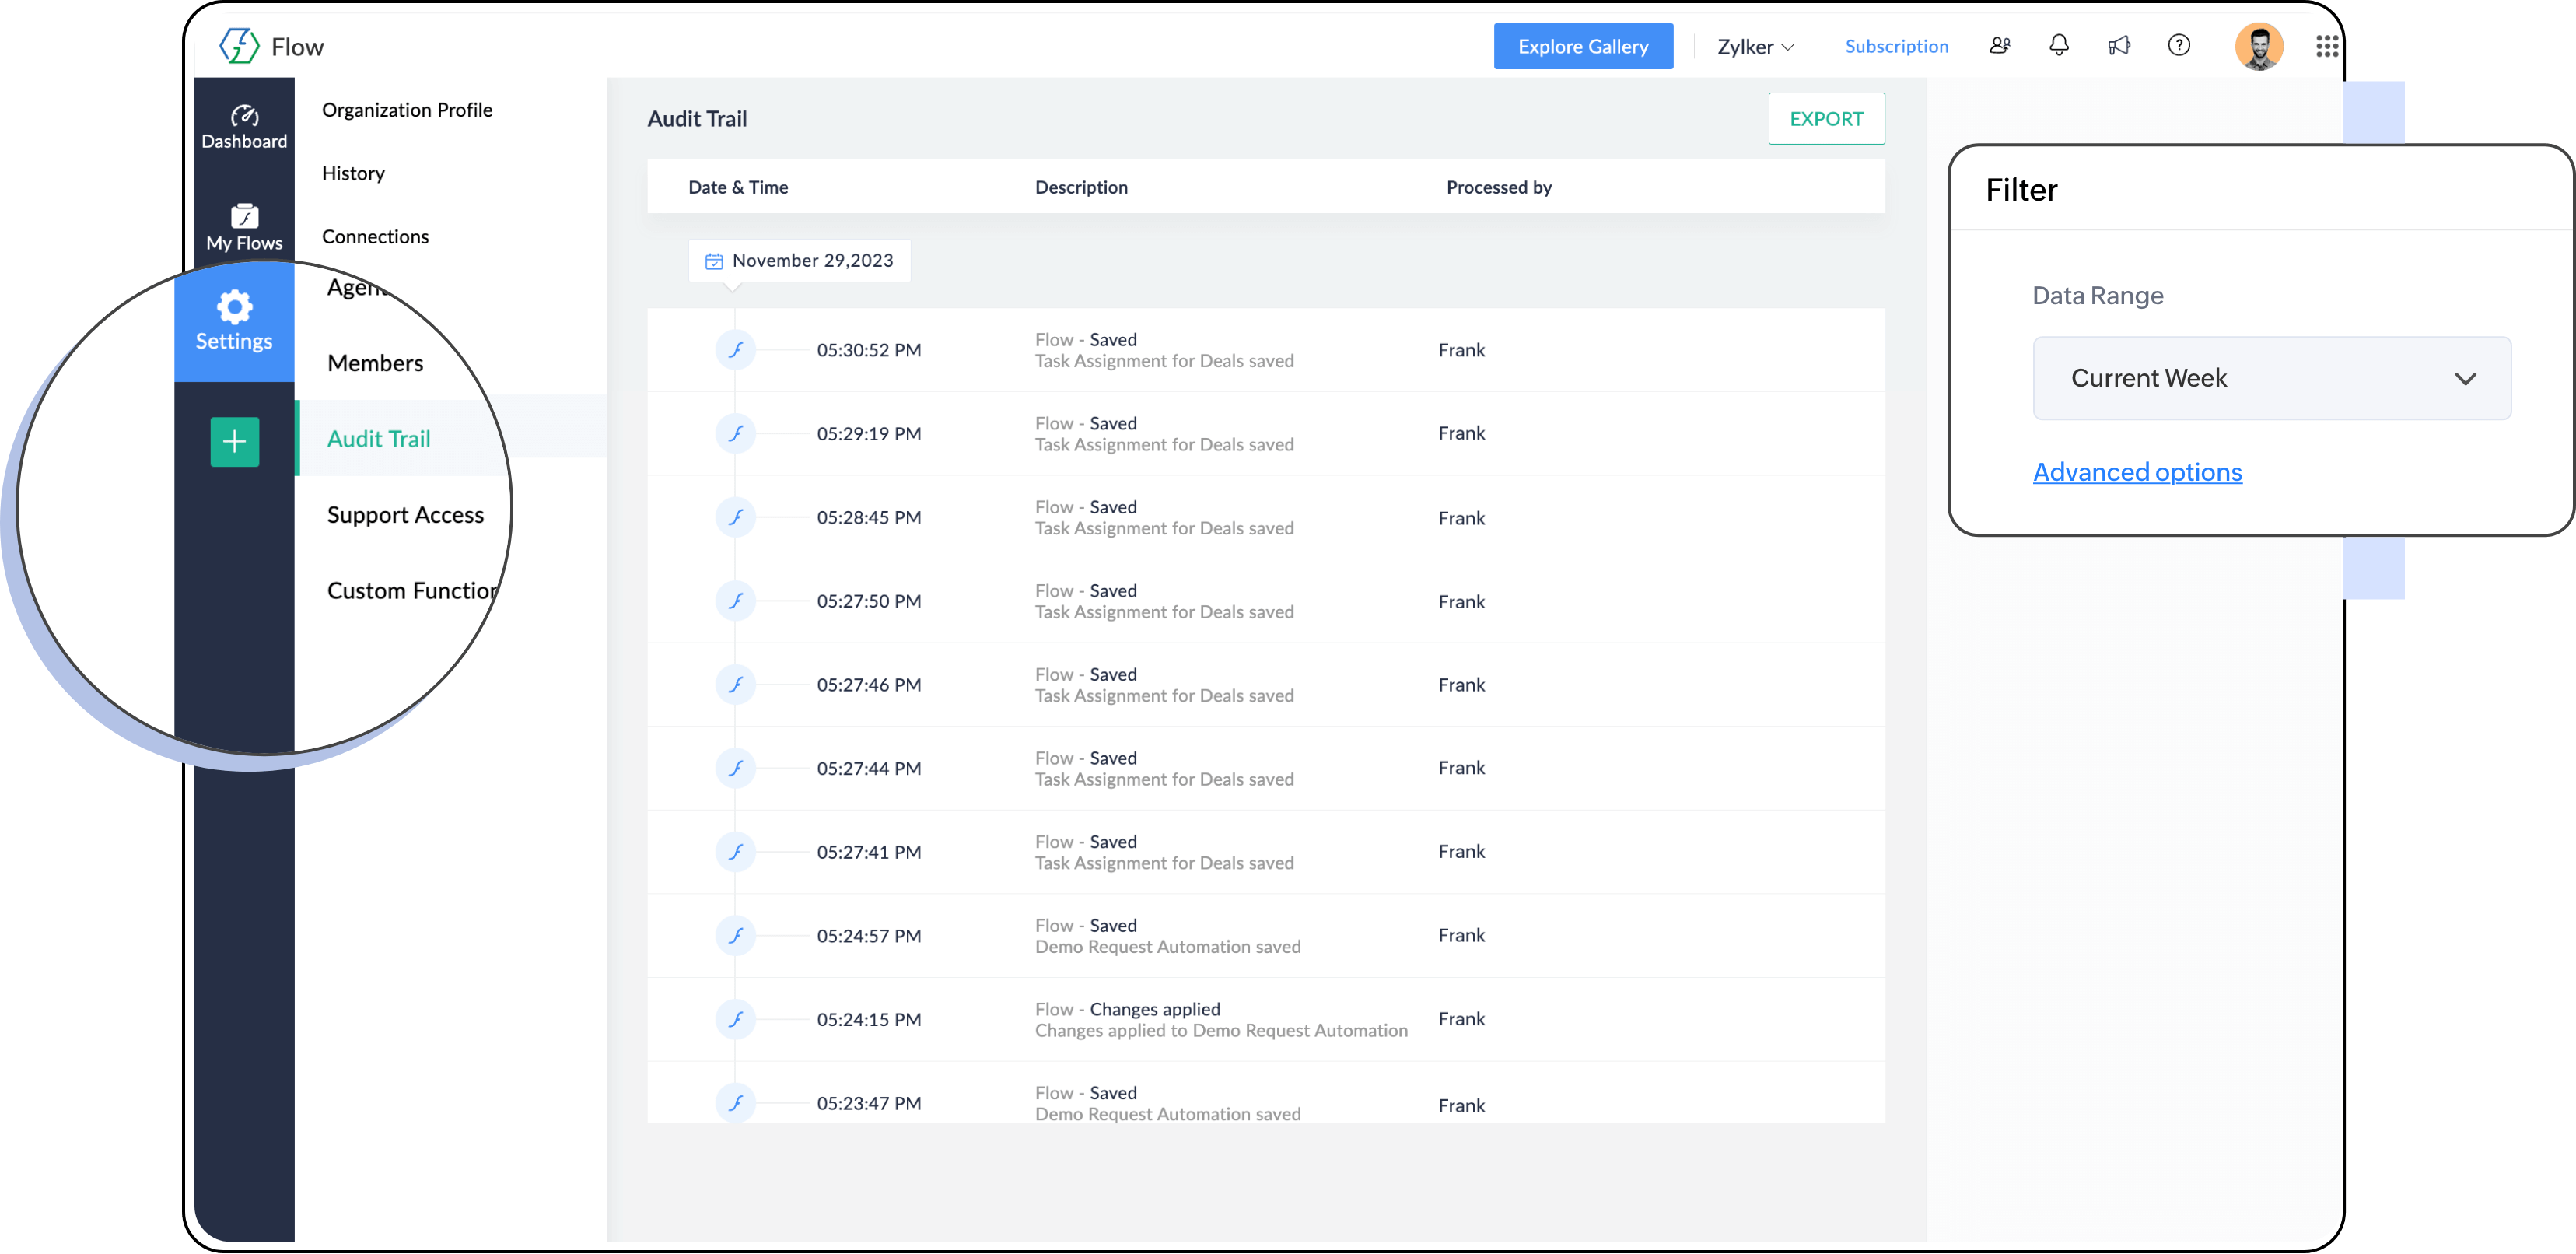Open Support Access settings page
Screen dimensions: 2576x1254
pos(405,515)
